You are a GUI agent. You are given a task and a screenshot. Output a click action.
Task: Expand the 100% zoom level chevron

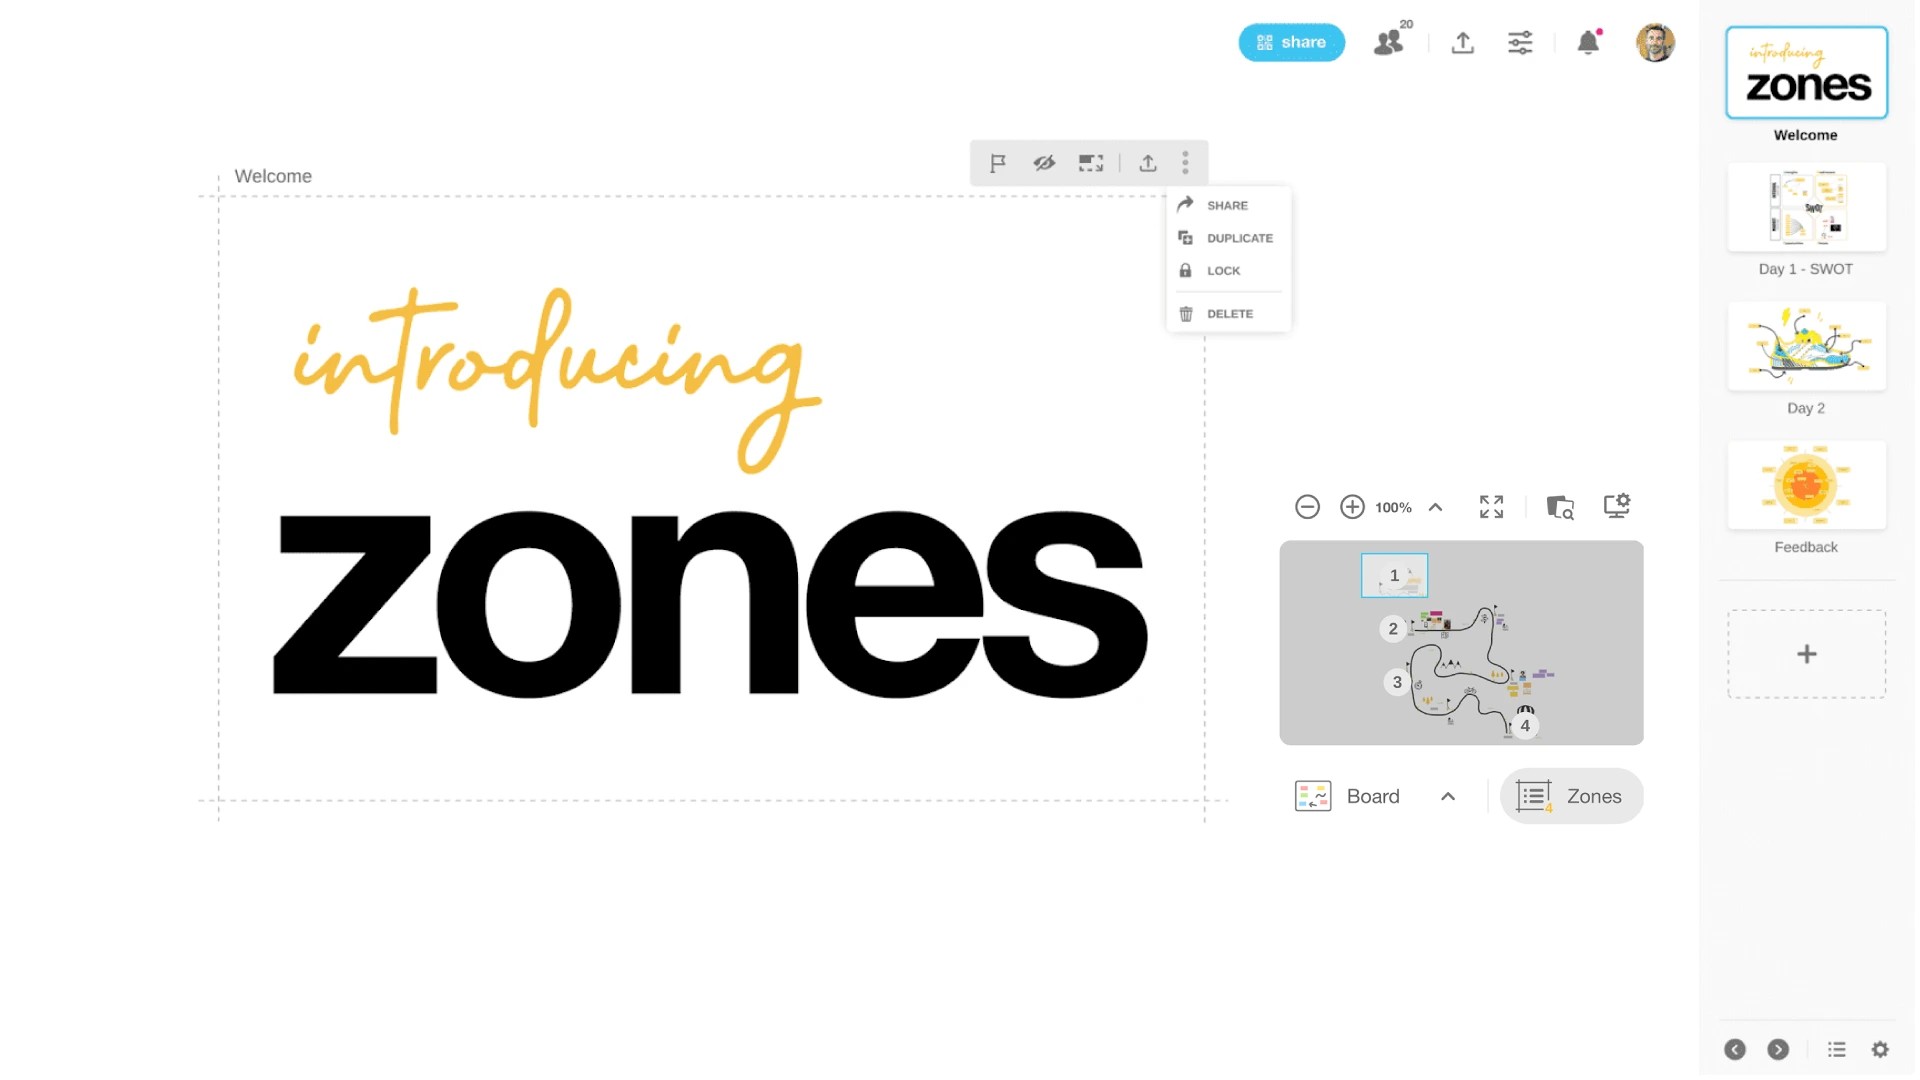(1435, 507)
